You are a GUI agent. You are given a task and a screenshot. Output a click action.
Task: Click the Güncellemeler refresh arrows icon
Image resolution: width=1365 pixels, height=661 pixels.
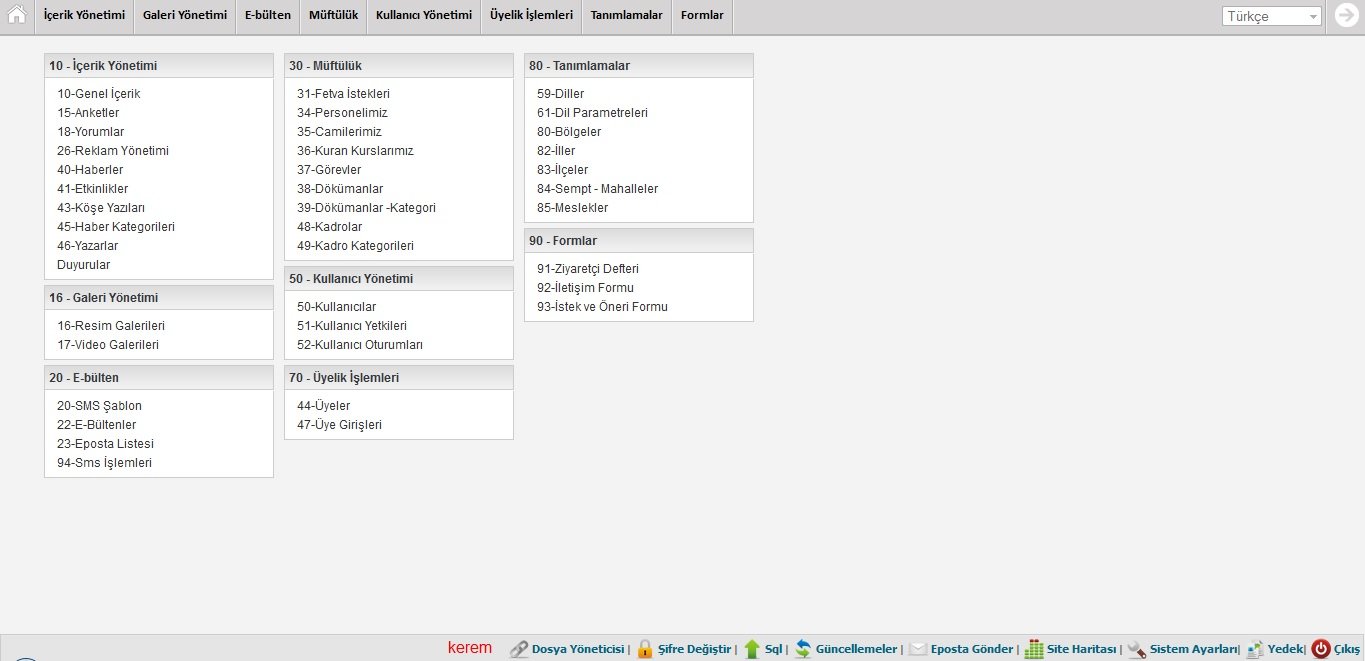pos(802,649)
